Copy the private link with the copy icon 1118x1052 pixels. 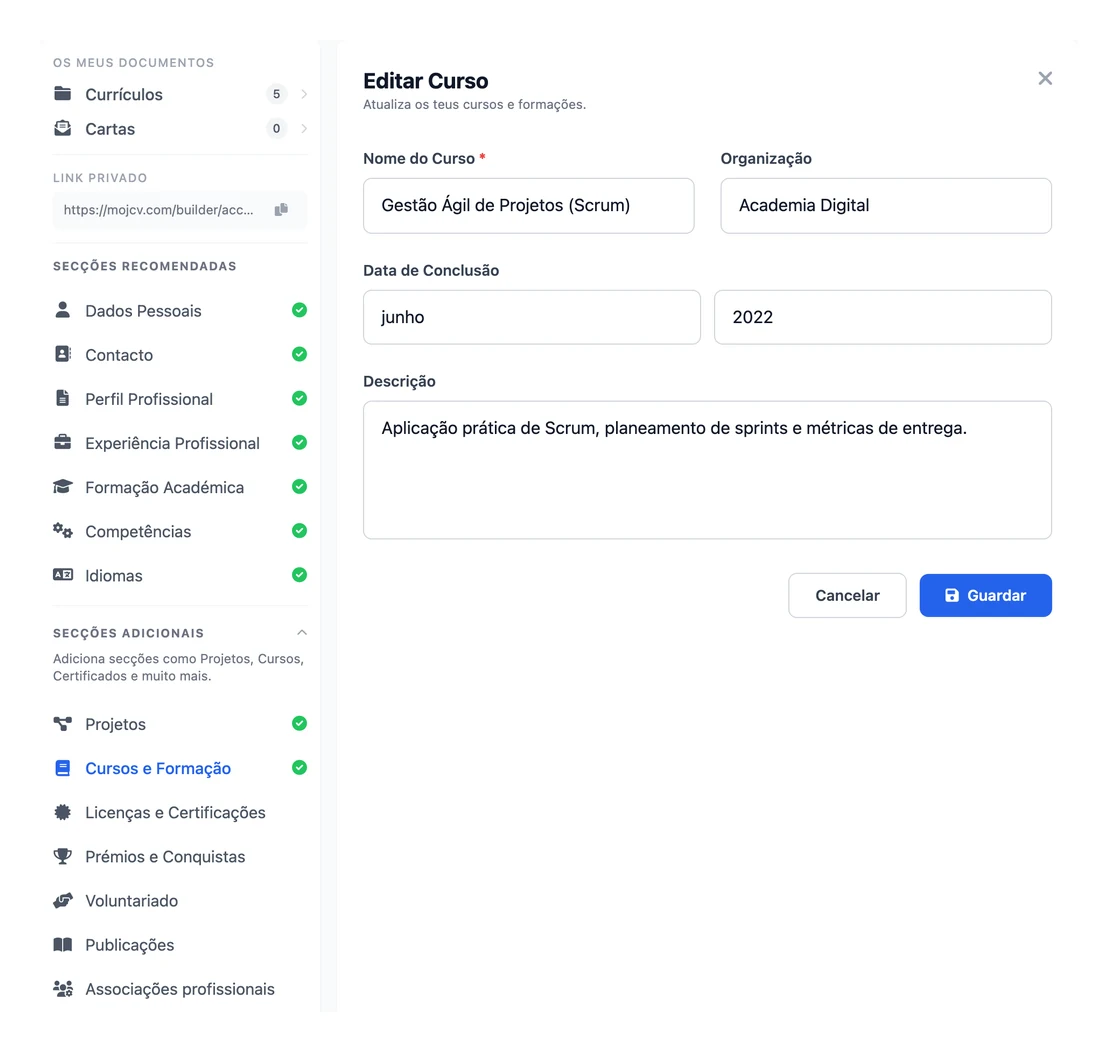pyautogui.click(x=282, y=210)
